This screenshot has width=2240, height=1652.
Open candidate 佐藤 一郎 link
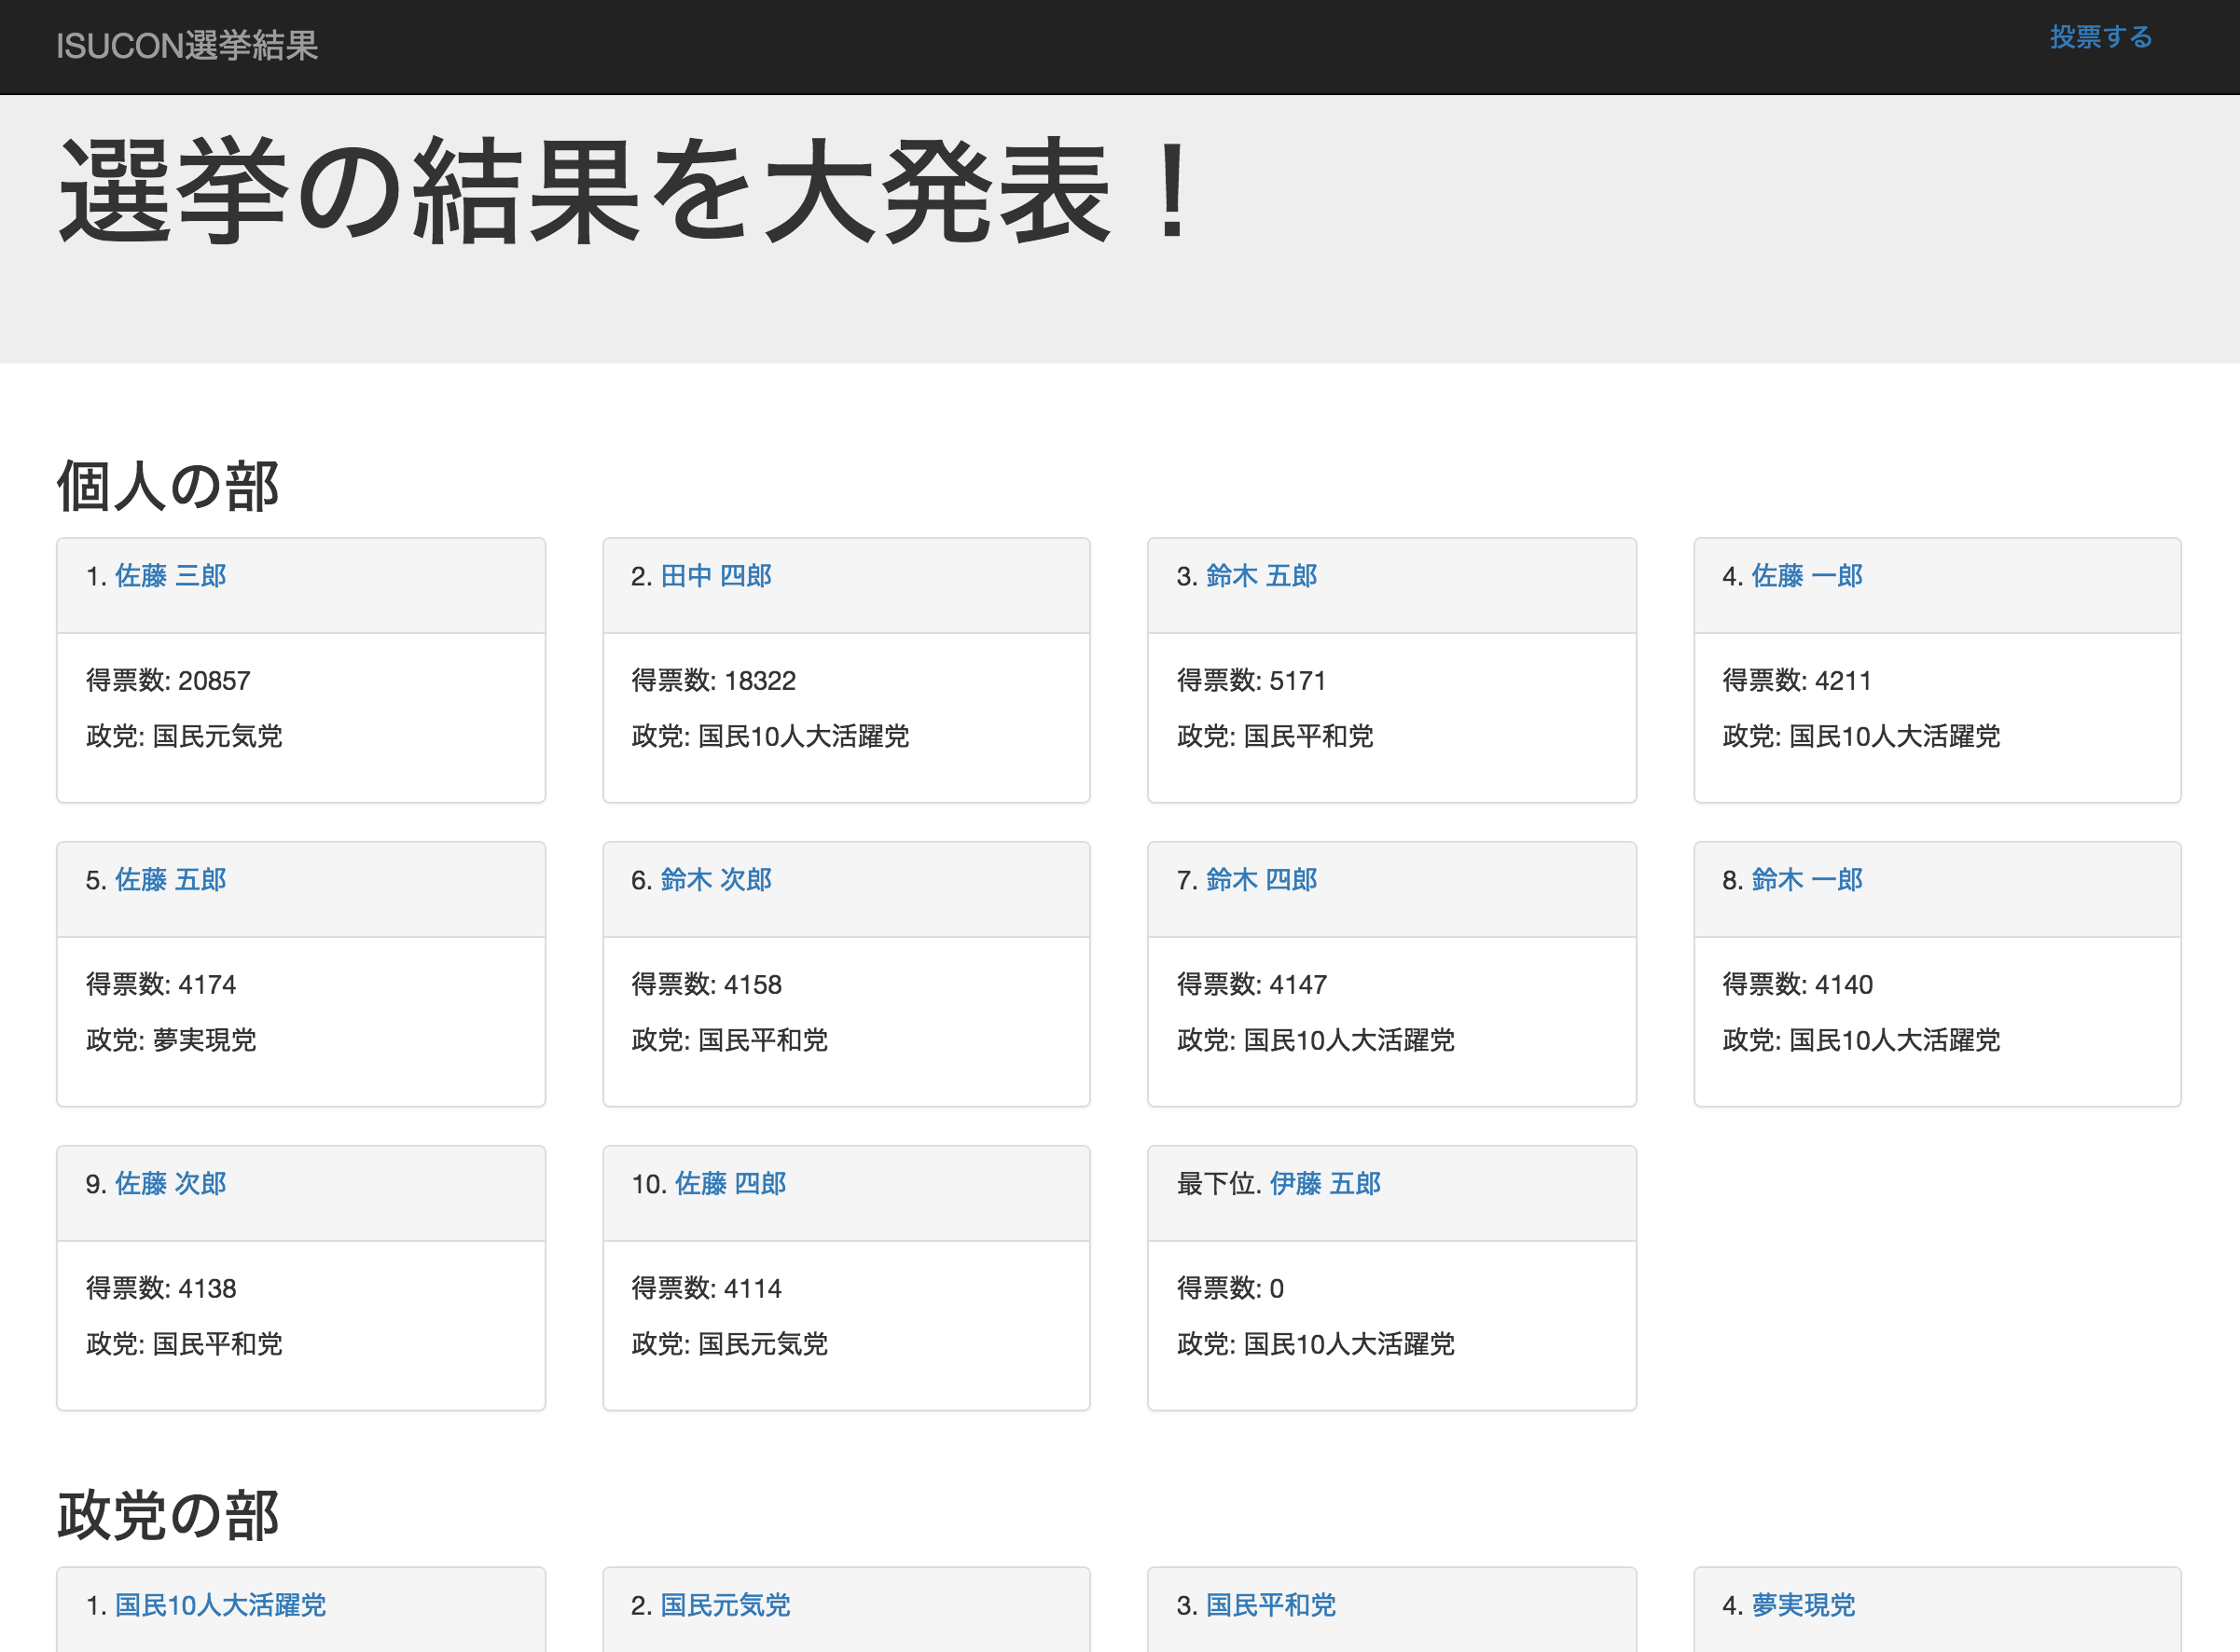[x=1807, y=576]
